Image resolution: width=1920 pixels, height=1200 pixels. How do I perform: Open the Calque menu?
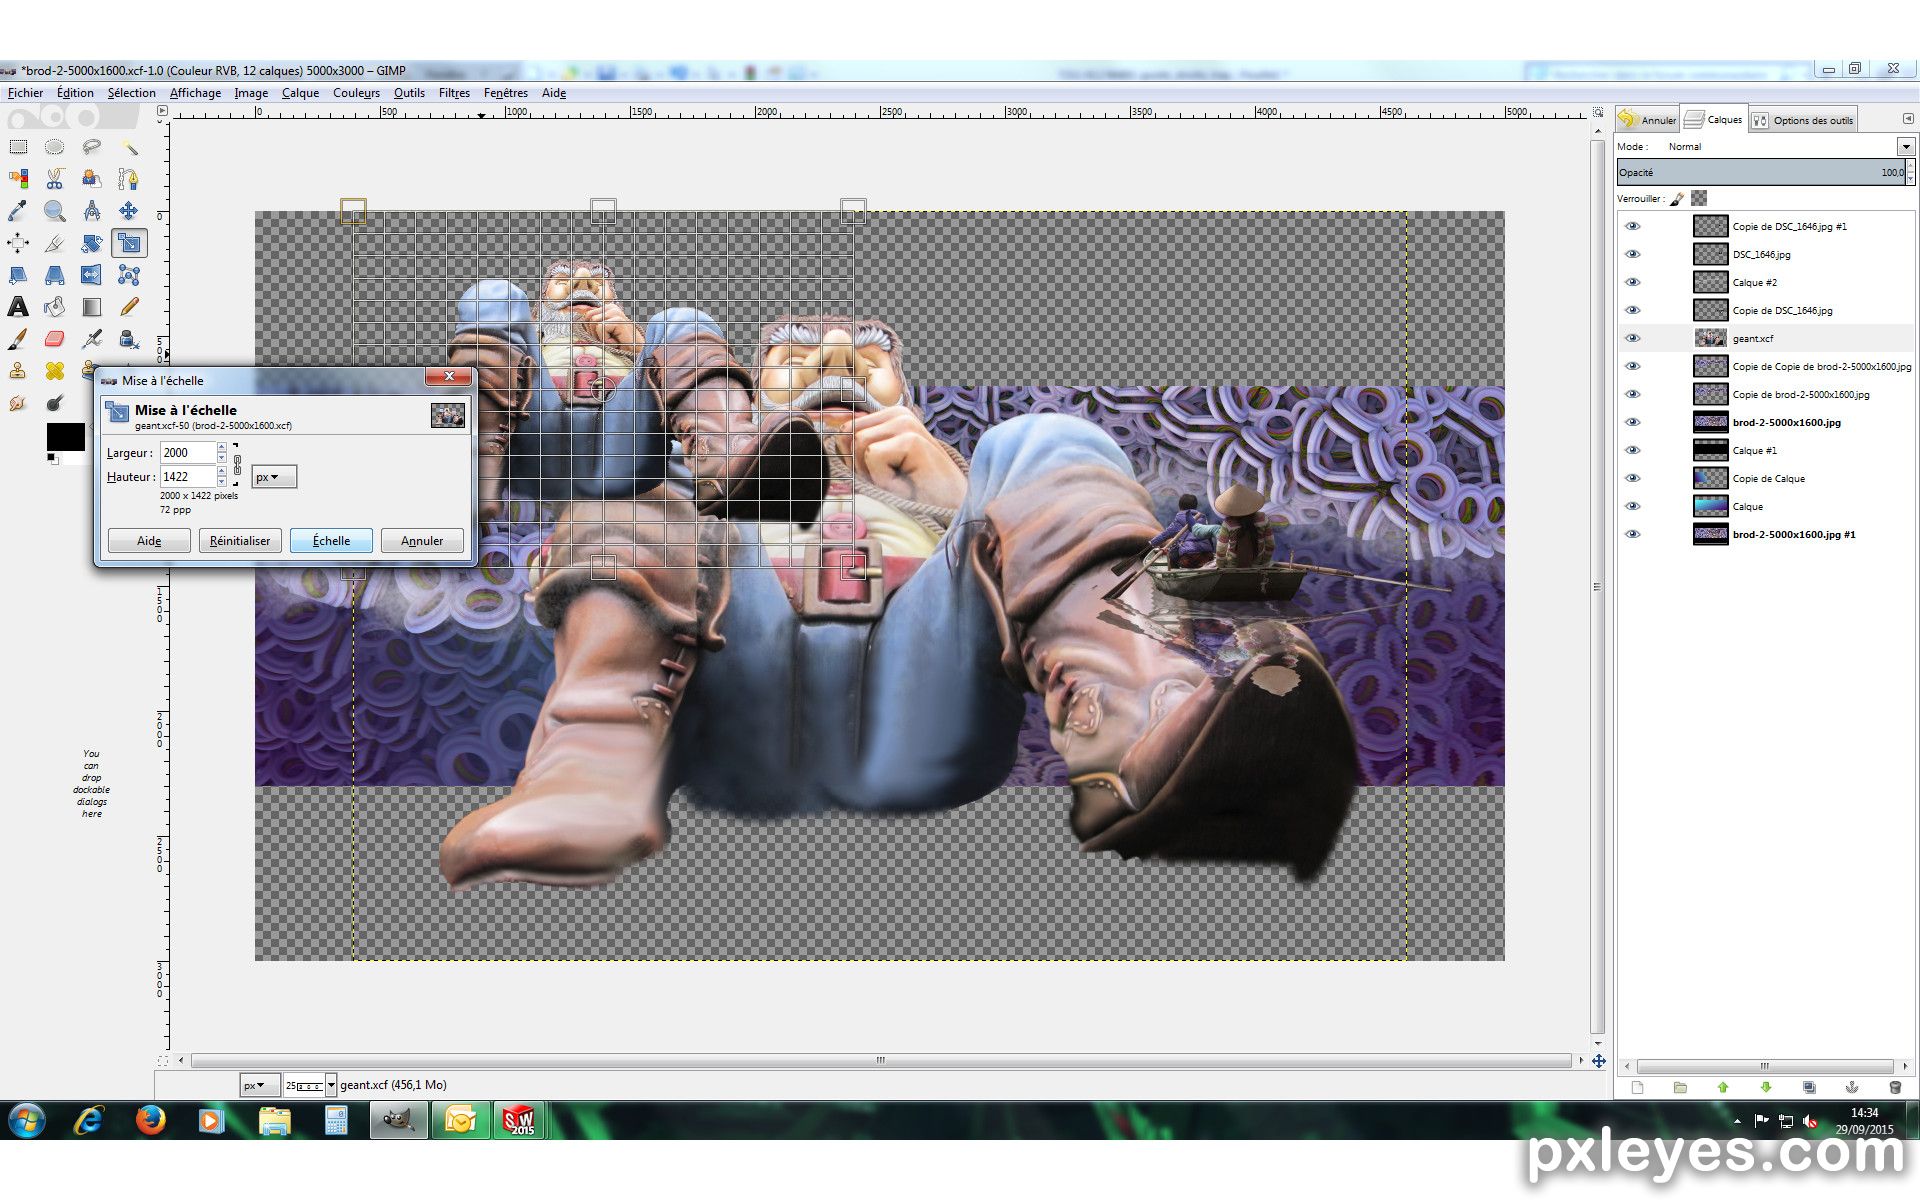pyautogui.click(x=300, y=93)
